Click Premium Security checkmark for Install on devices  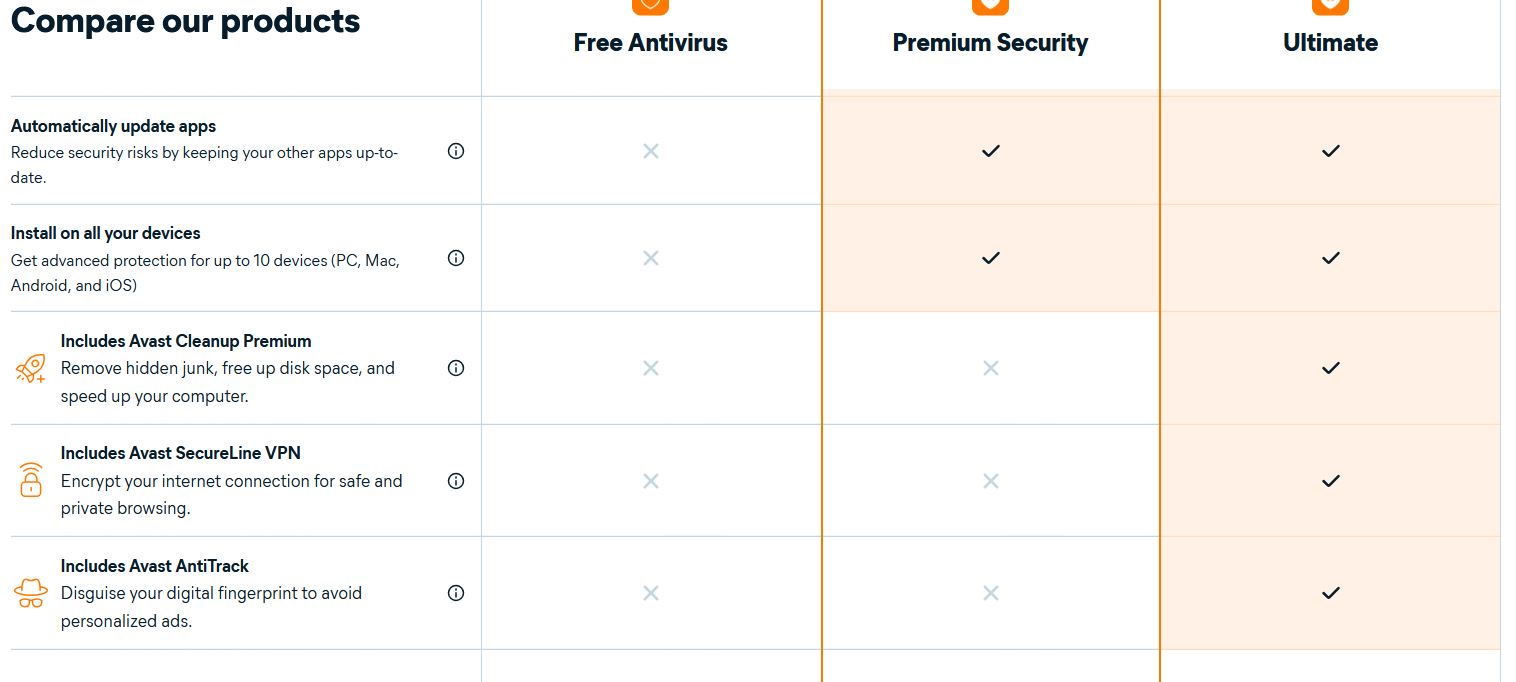point(990,258)
